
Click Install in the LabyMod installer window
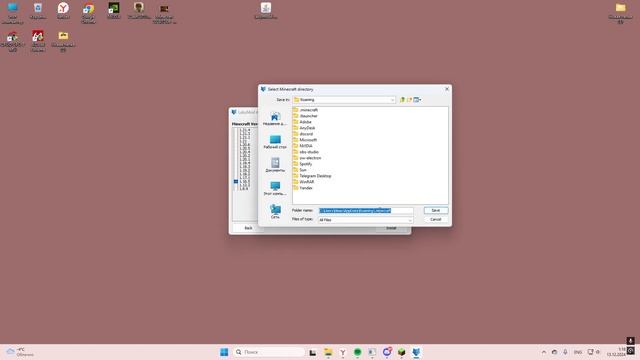(391, 228)
